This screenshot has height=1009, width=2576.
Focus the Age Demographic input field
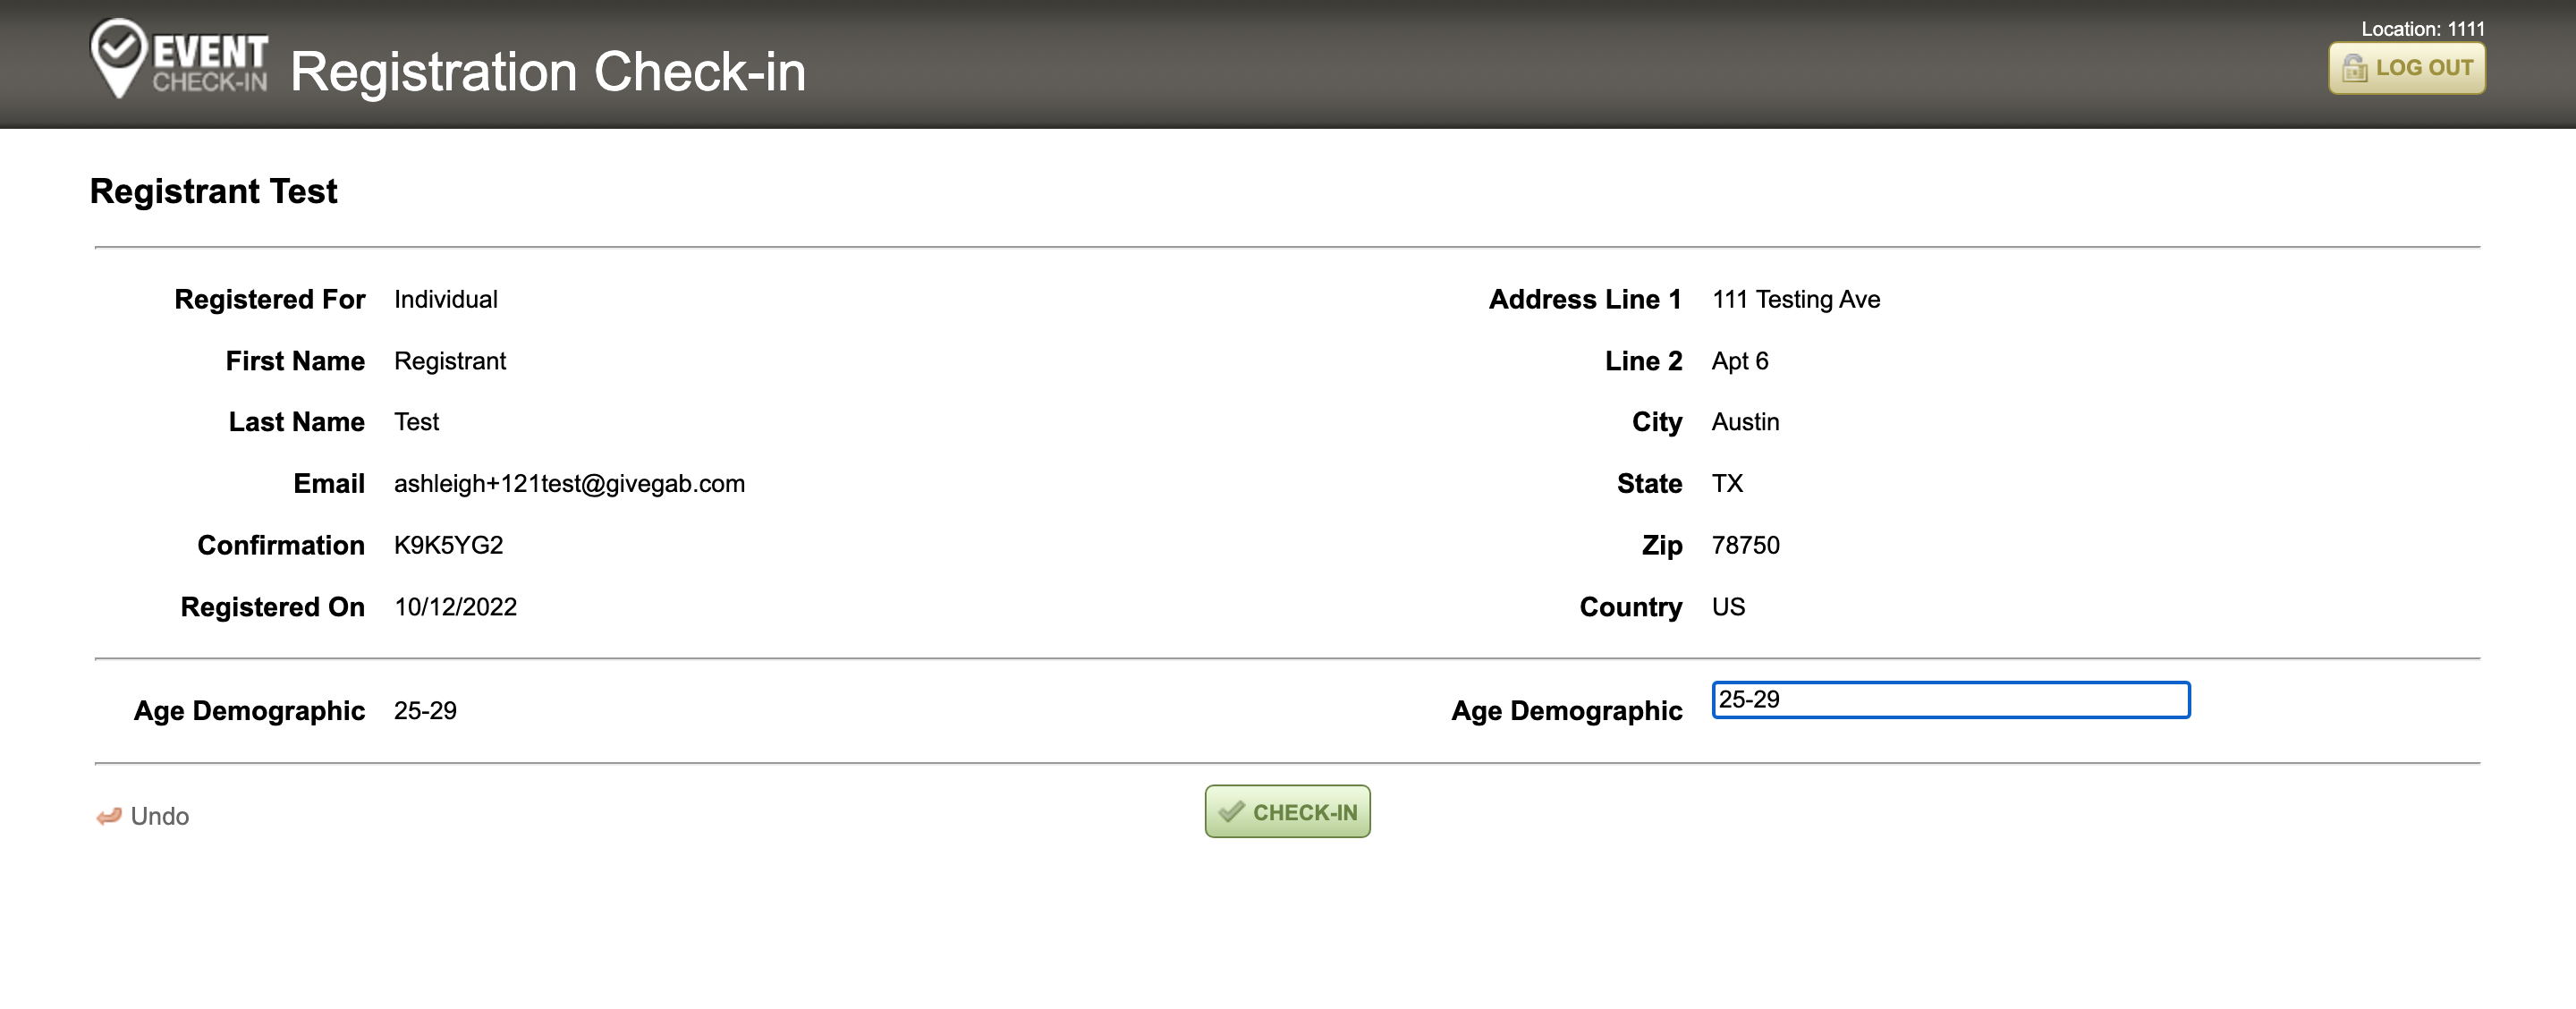click(x=1950, y=700)
